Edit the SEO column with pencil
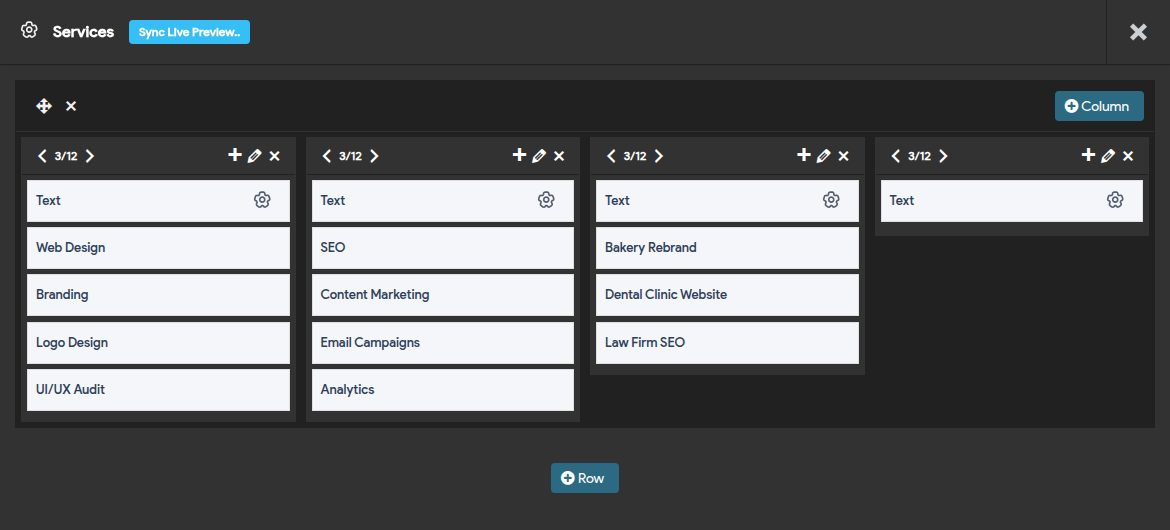Screen dimensions: 1170x530 coord(539,156)
